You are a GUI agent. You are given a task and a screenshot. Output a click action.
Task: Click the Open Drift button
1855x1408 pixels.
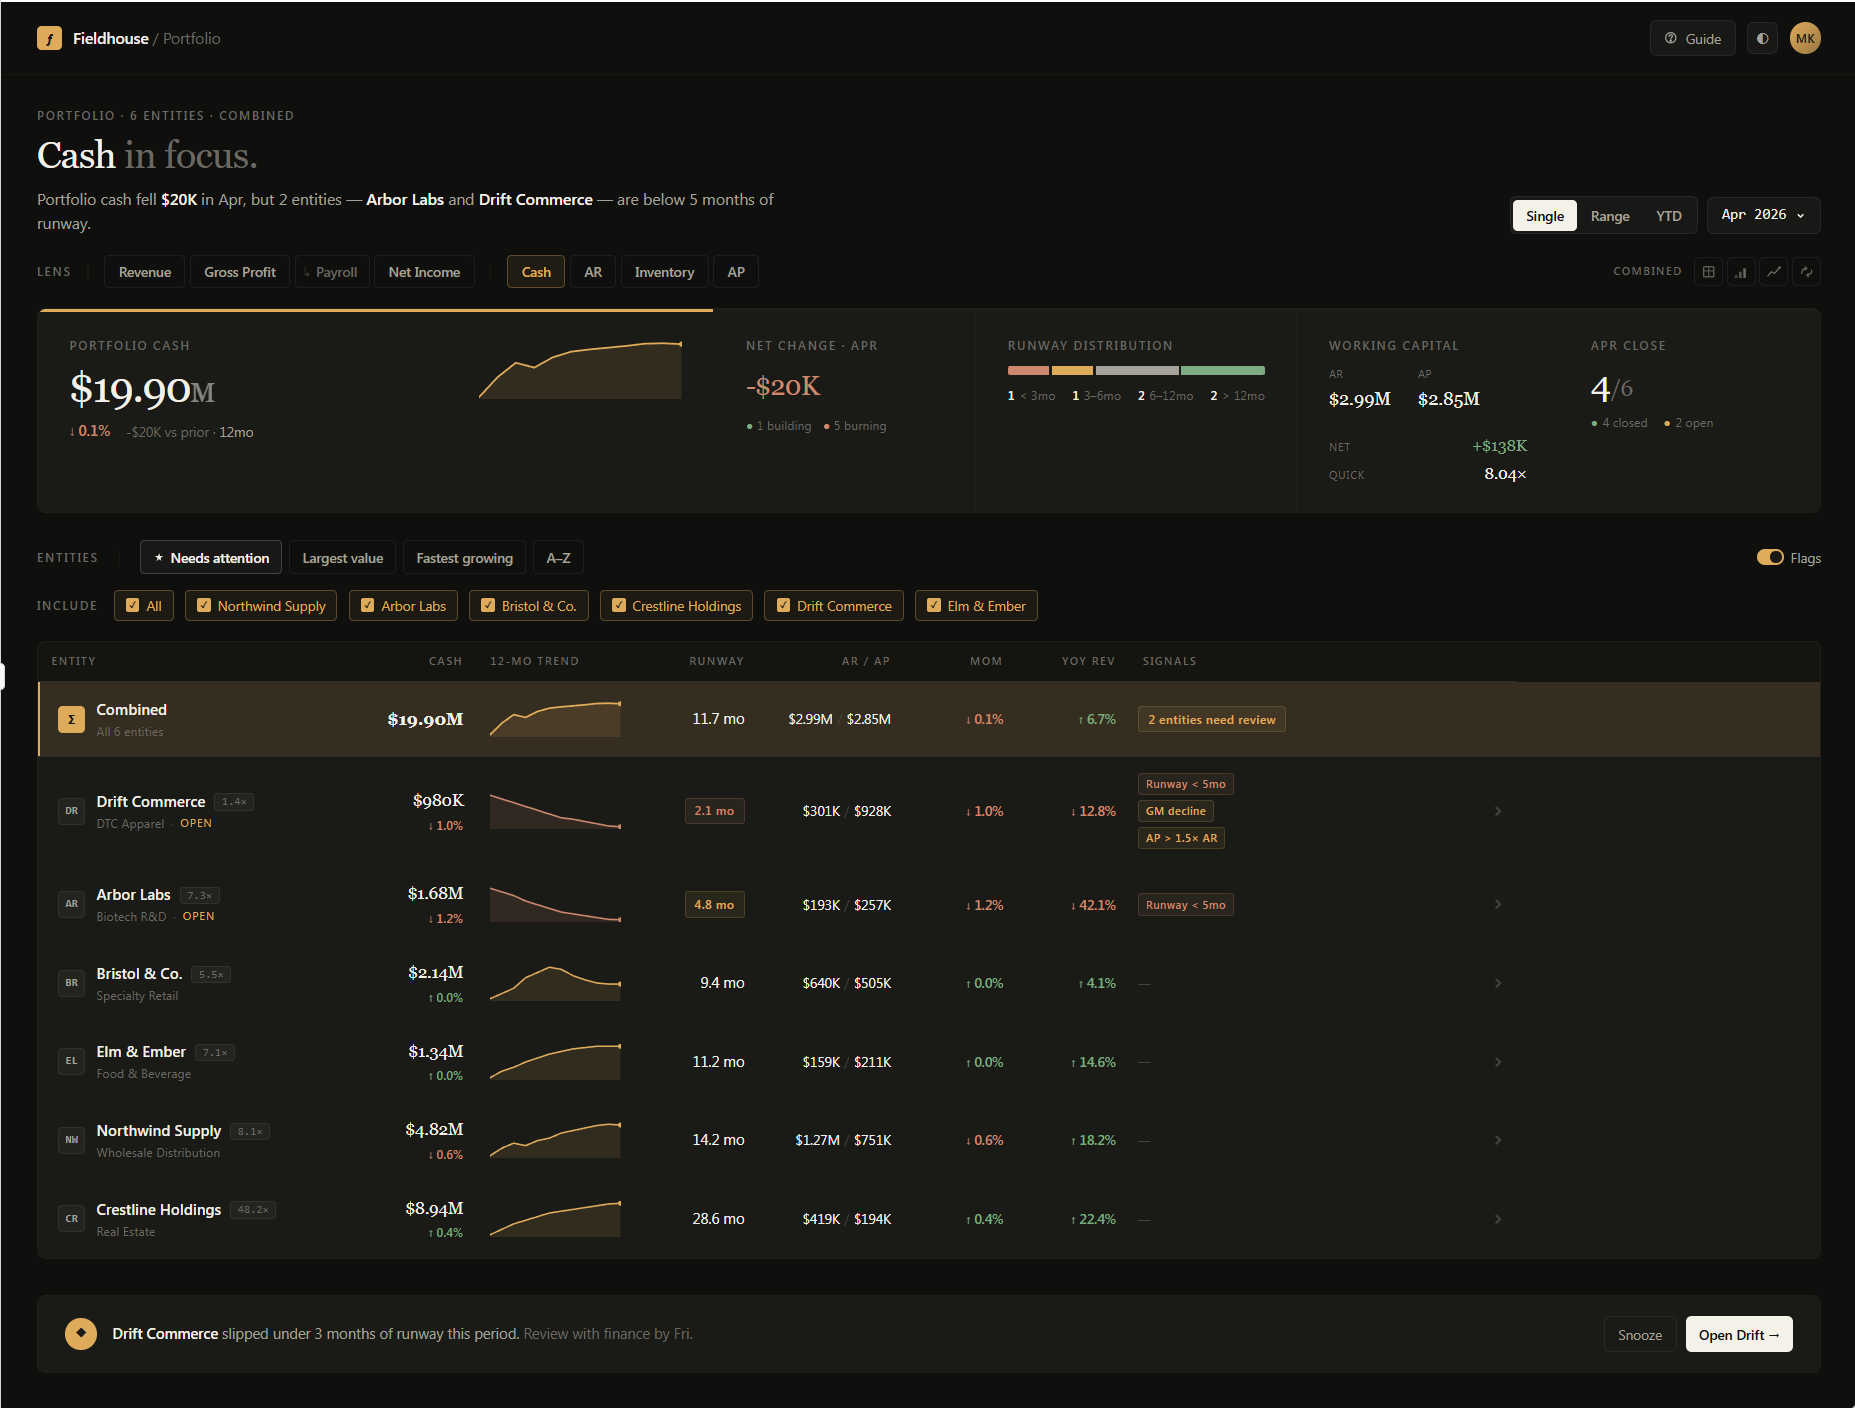[x=1738, y=1334]
